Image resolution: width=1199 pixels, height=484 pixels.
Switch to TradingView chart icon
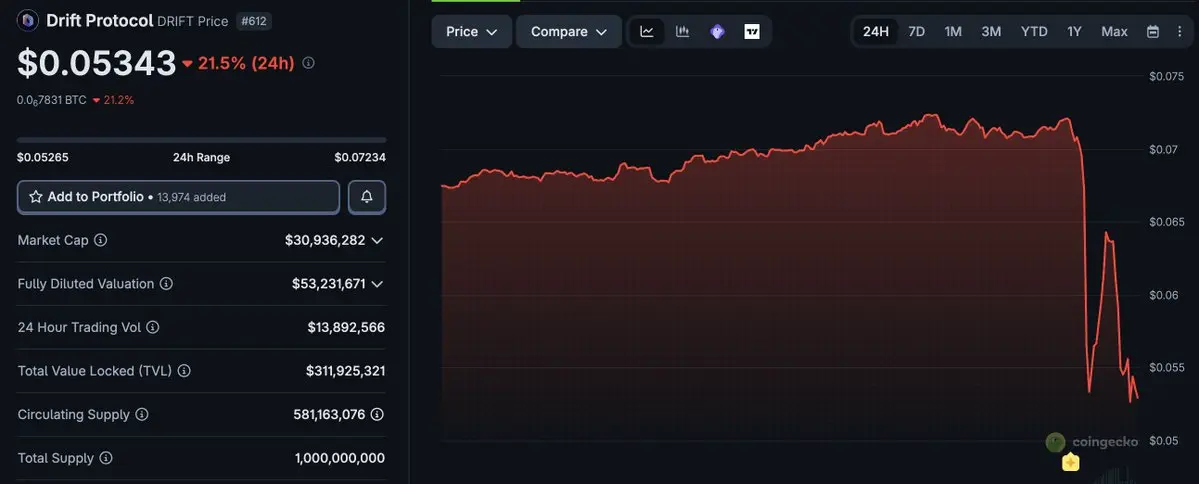click(752, 31)
